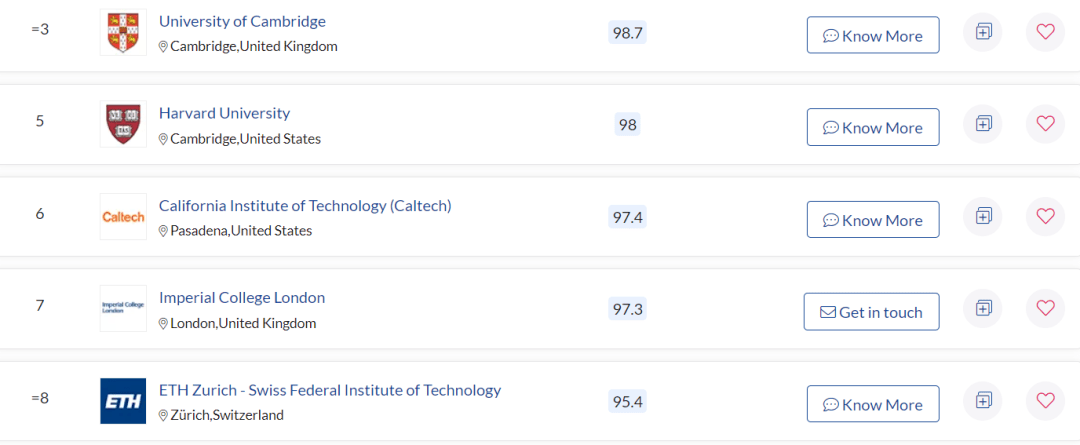Image resolution: width=1080 pixels, height=445 pixels.
Task: Click Get in touch for Imperial College
Action: [x=871, y=312]
